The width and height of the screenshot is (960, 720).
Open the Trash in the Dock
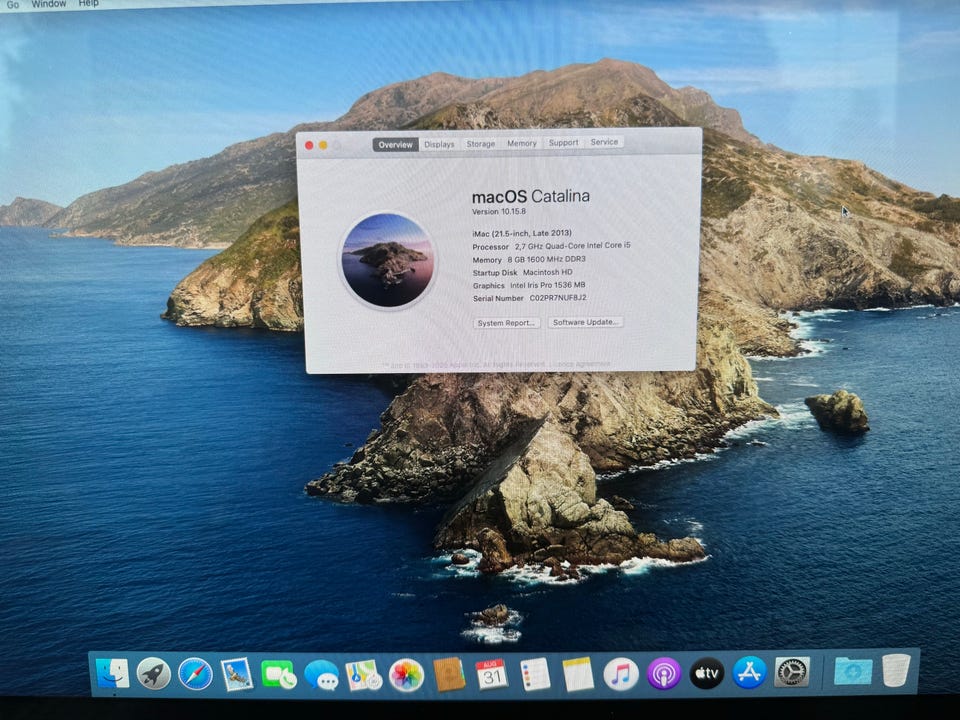896,670
